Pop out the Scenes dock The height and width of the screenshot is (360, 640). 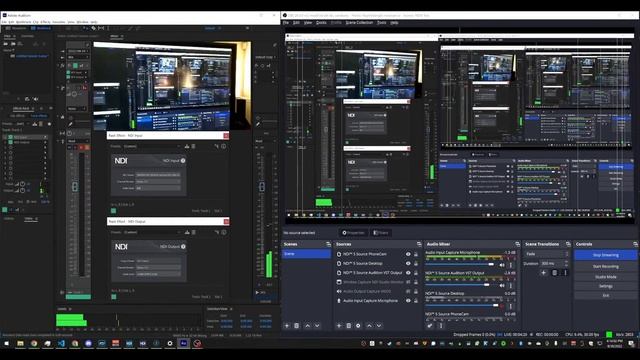[328, 244]
